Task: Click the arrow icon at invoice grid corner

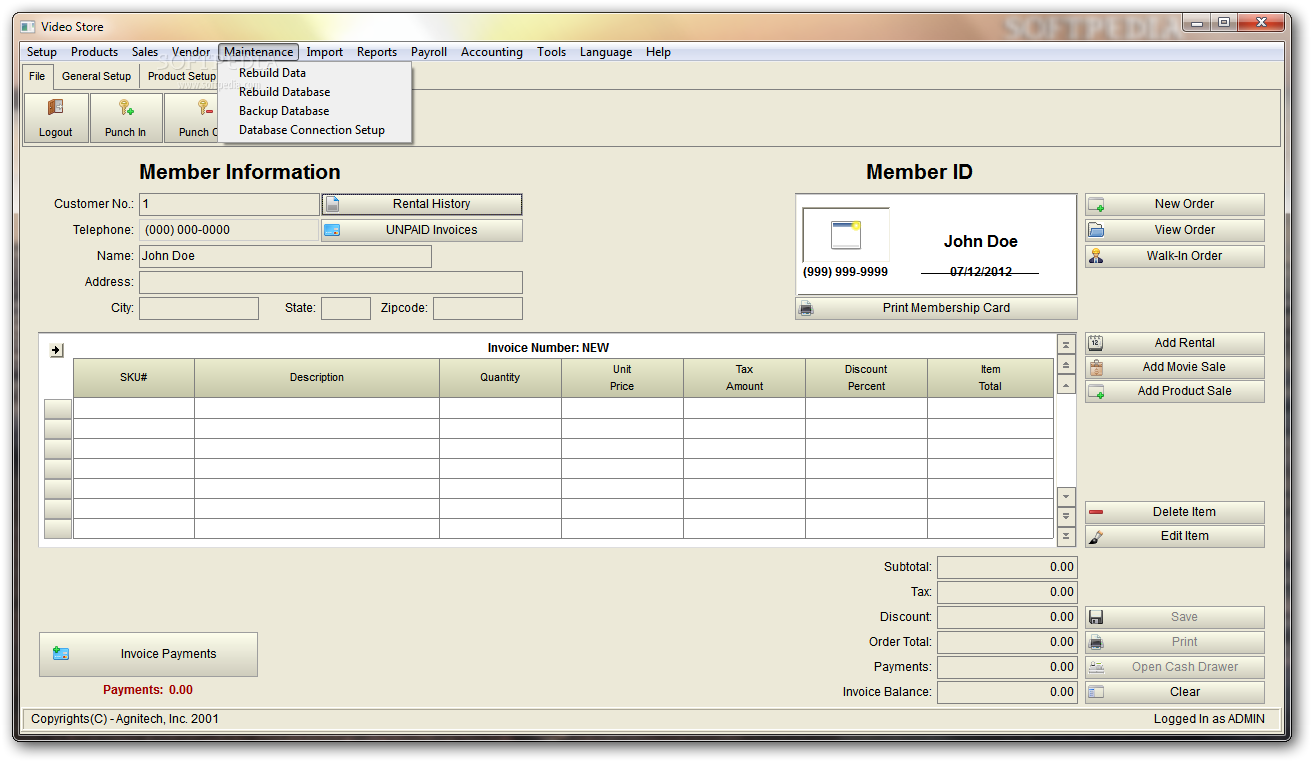Action: click(x=56, y=349)
